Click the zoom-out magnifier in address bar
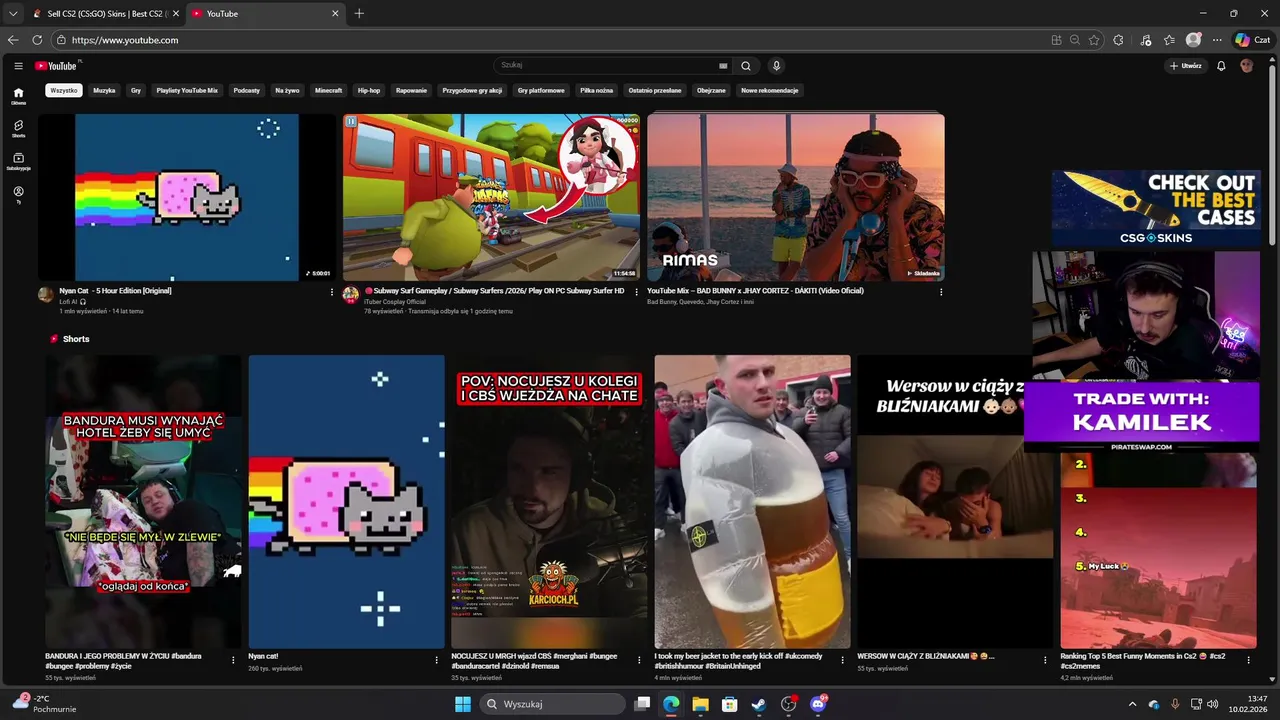Image resolution: width=1280 pixels, height=720 pixels. [1075, 40]
